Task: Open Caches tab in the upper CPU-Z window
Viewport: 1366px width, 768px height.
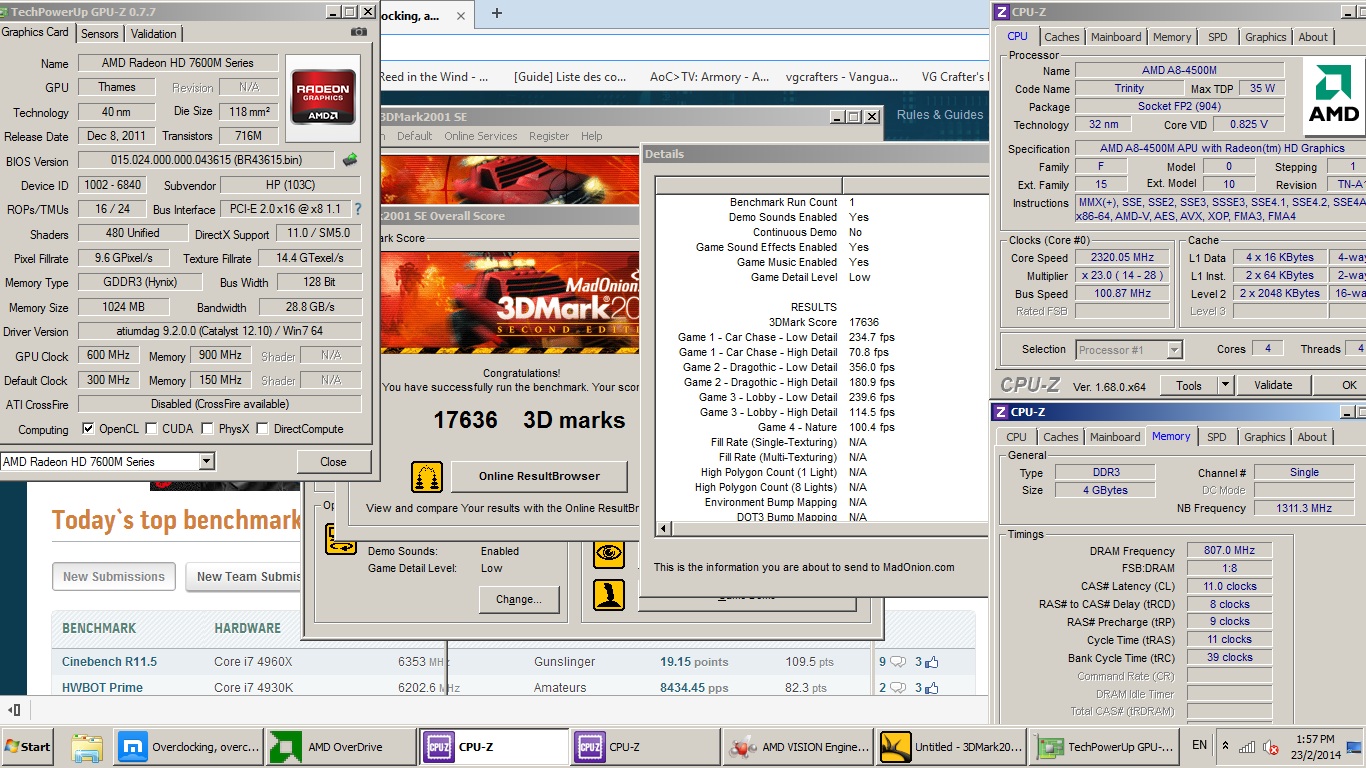Action: coord(1061,37)
